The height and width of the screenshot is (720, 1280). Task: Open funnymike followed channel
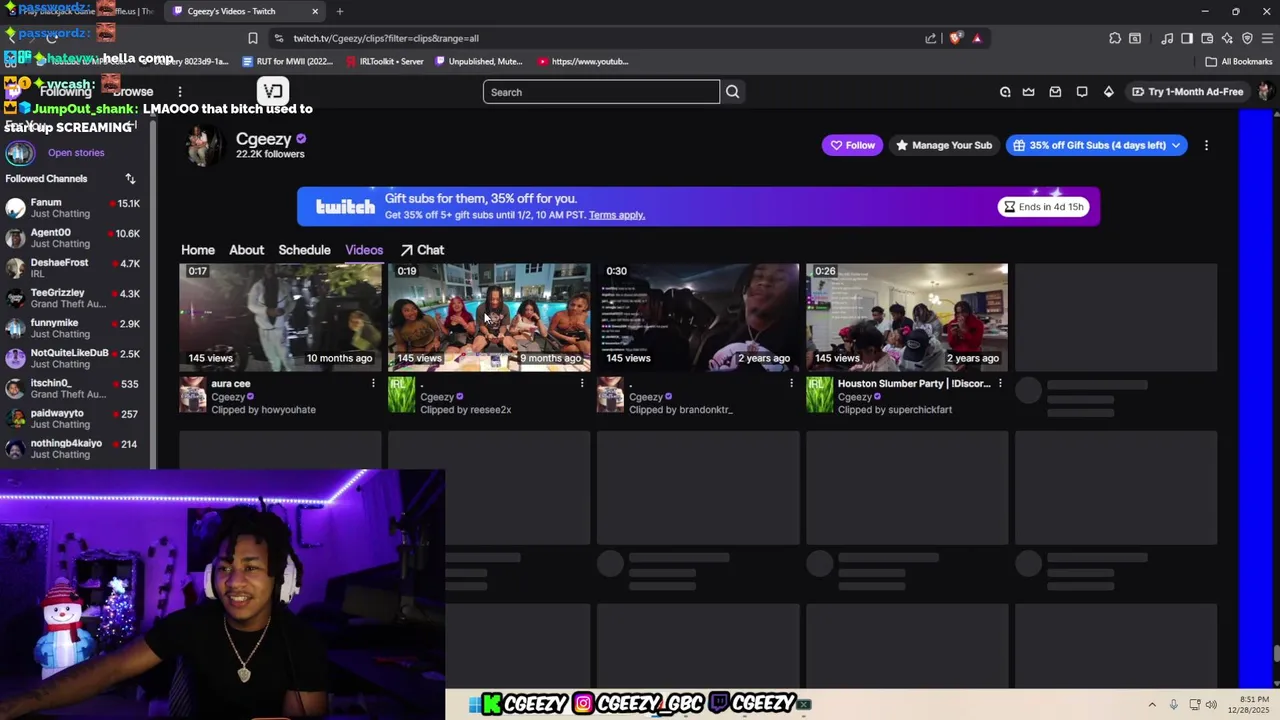[75, 328]
